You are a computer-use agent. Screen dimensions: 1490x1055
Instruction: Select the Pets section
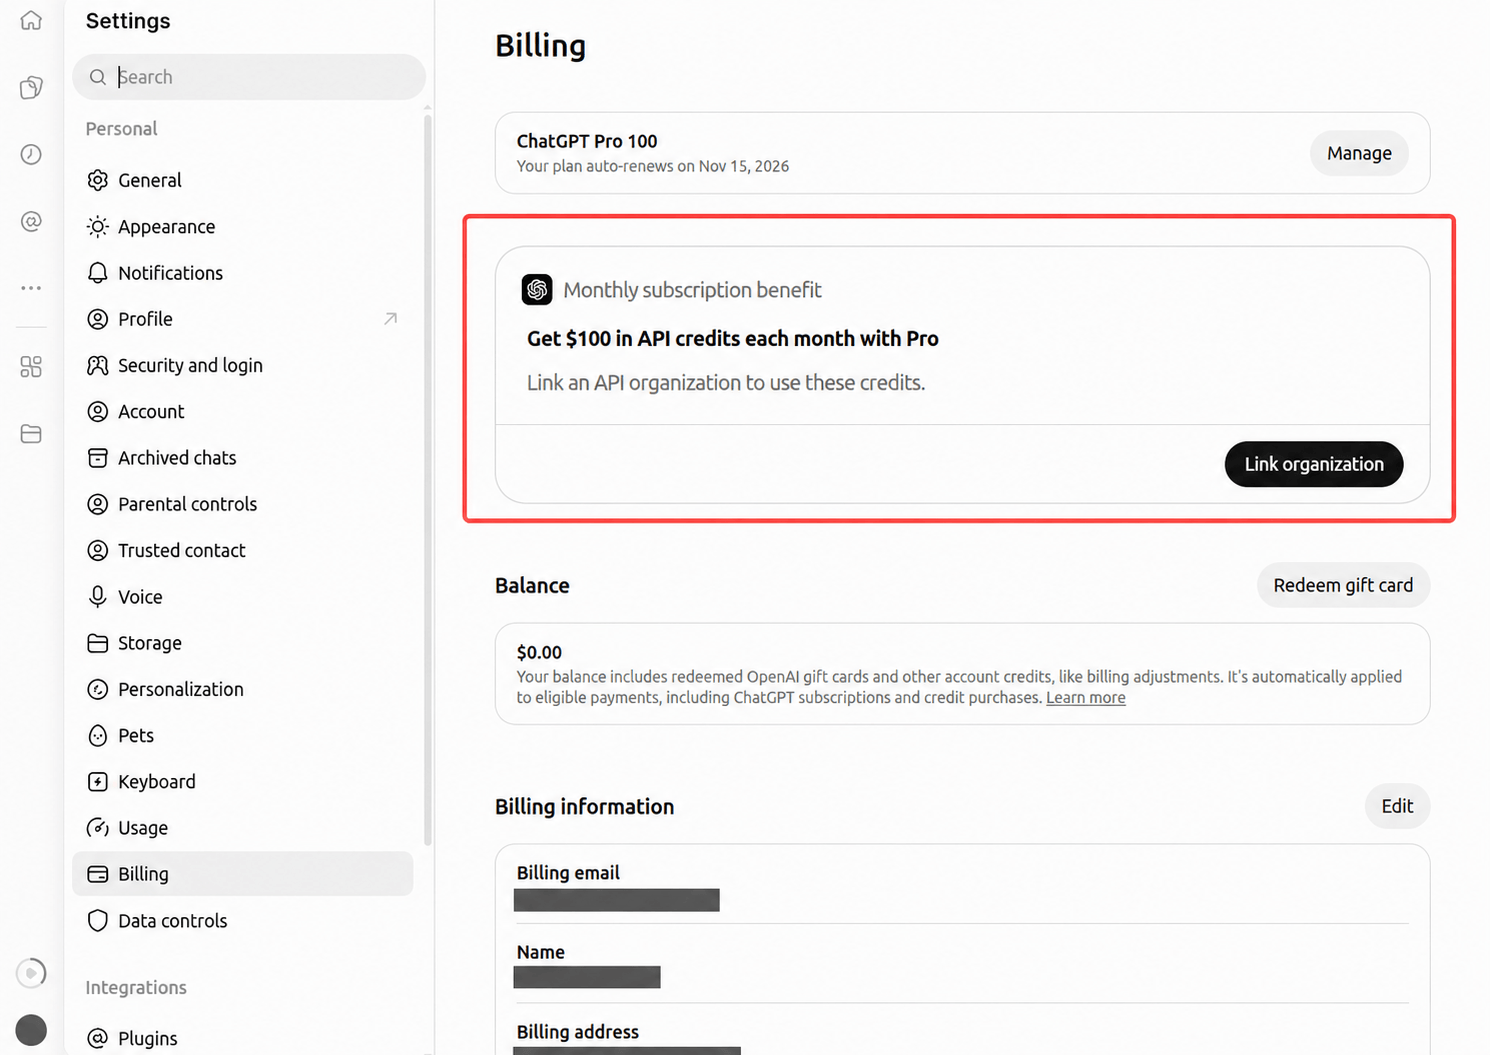pos(243,735)
